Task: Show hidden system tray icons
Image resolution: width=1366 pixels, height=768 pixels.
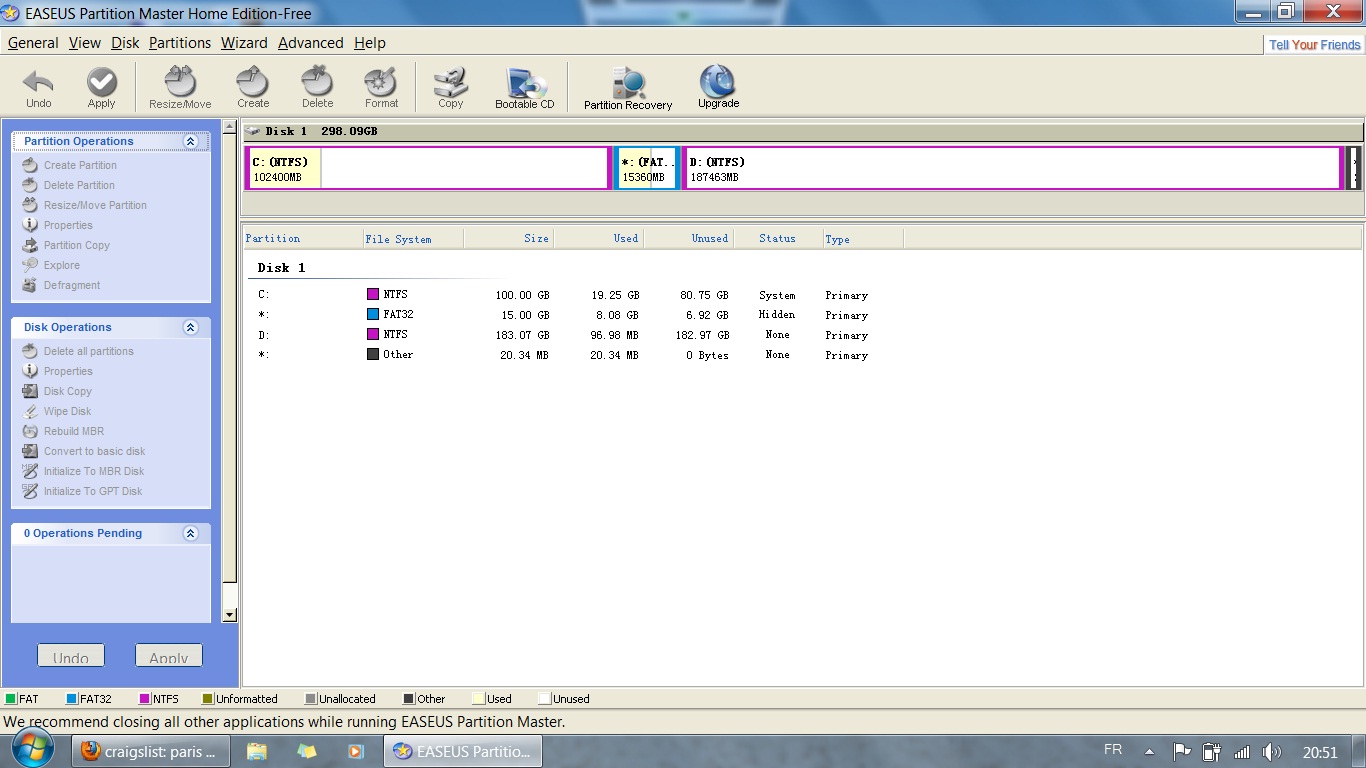Action: (x=1150, y=751)
